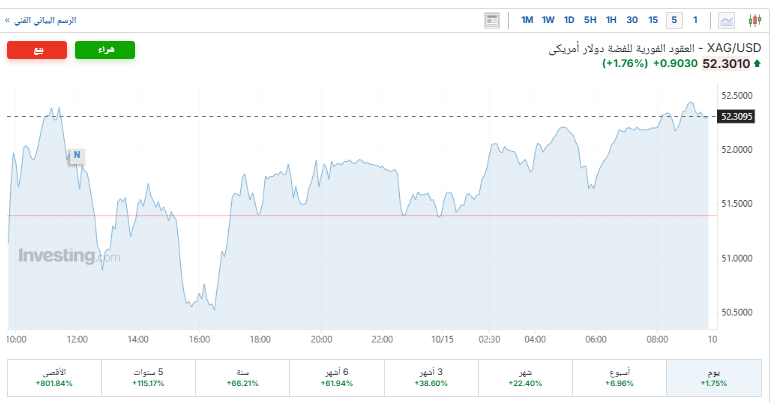Select the 1W chart interval

click(x=548, y=20)
